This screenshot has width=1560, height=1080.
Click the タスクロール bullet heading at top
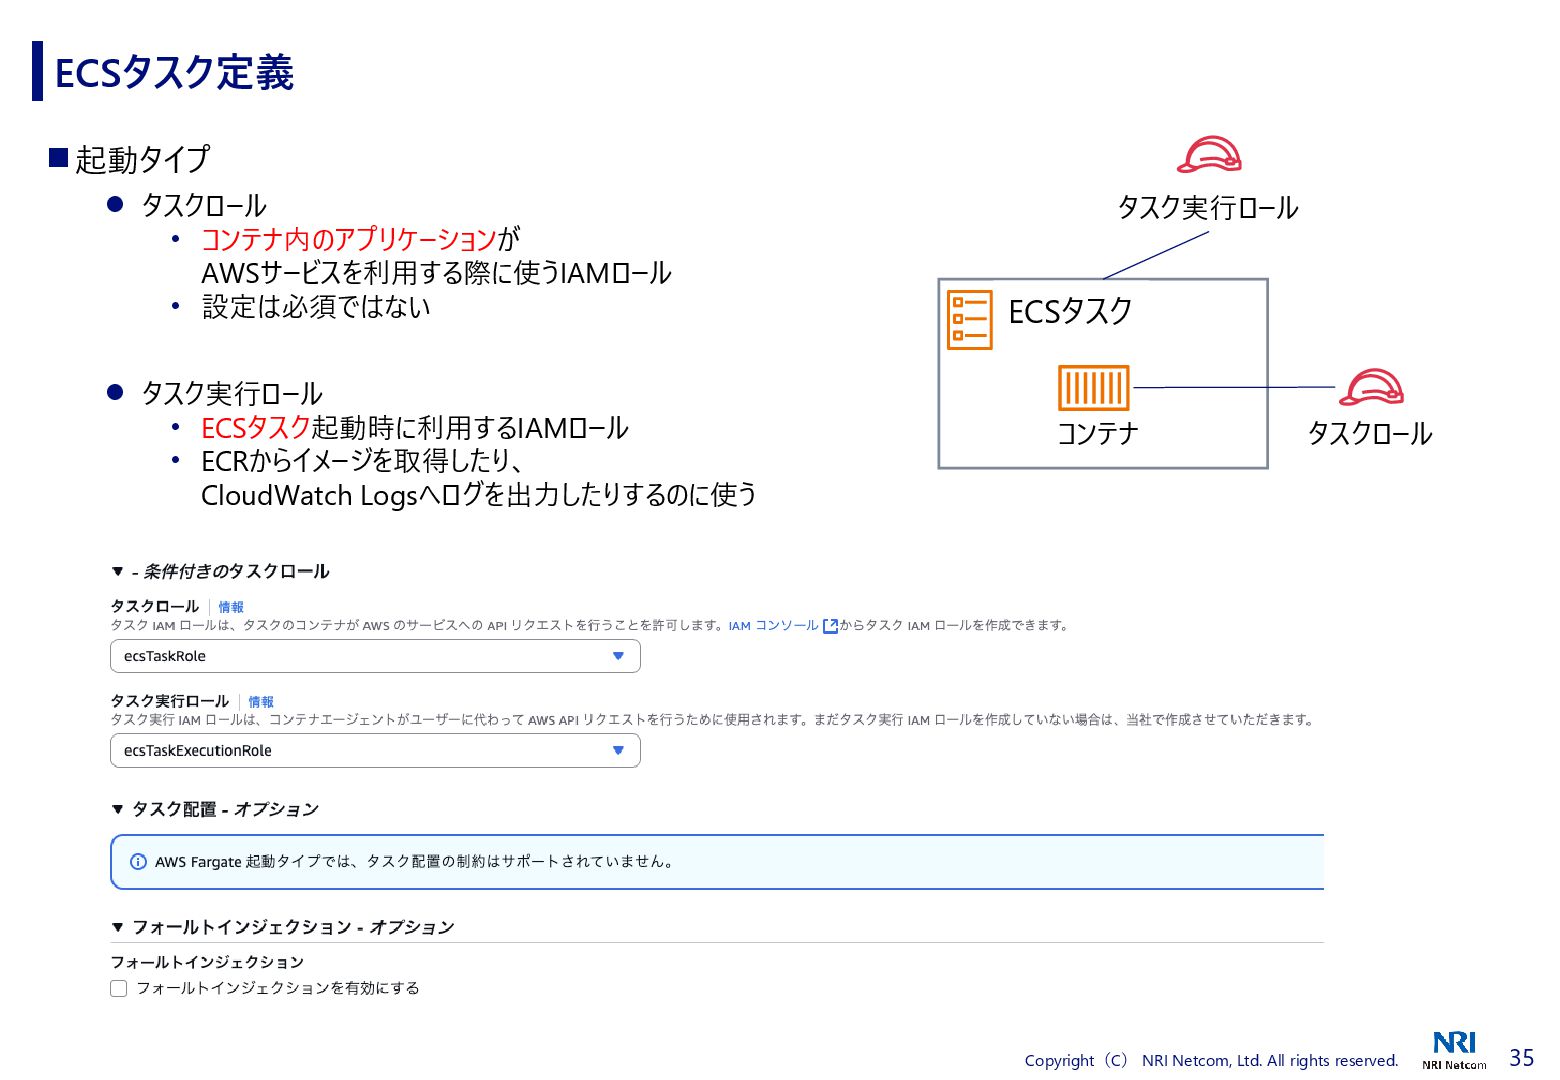(204, 206)
